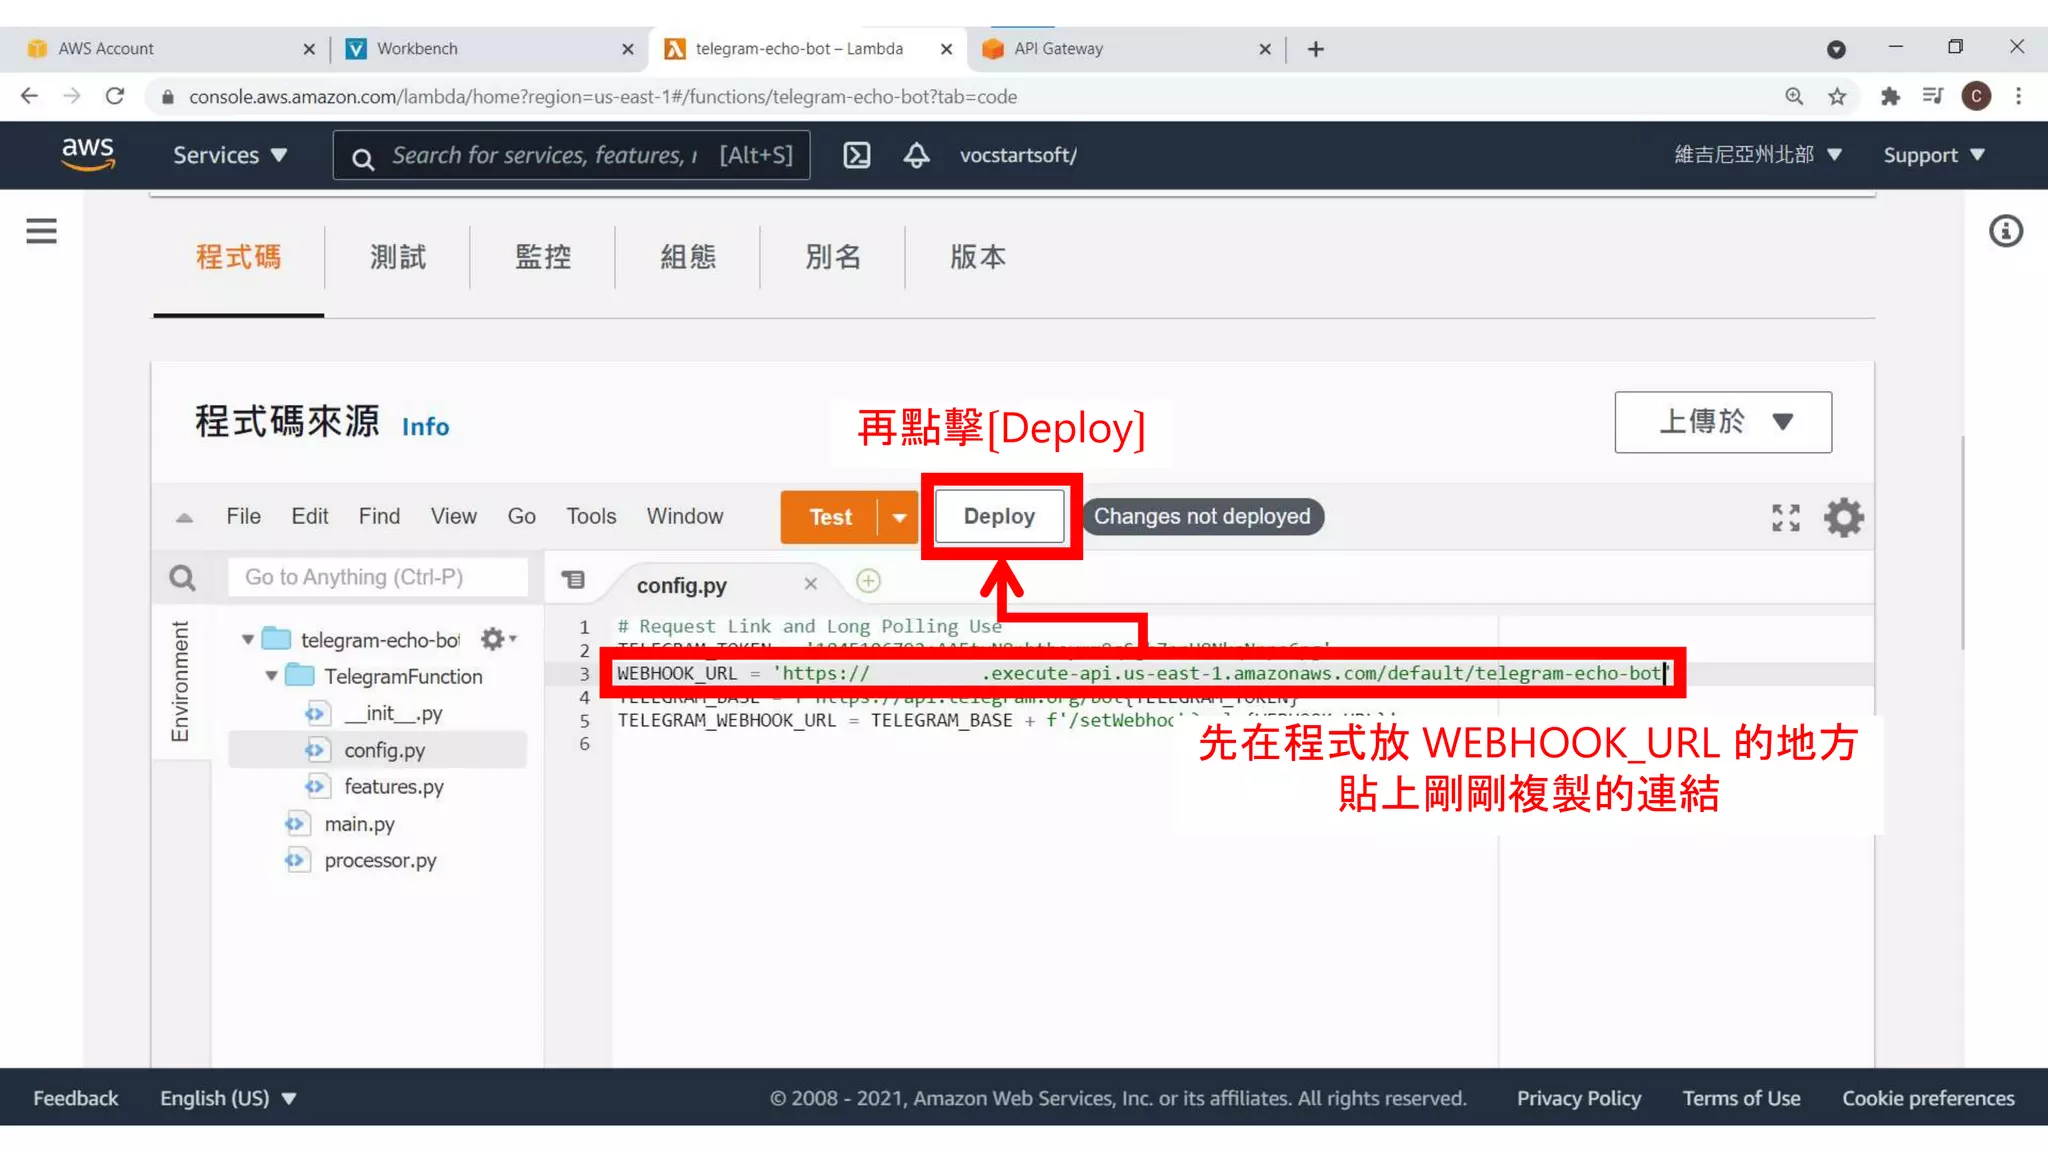The image size is (2048, 1152).
Task: Open browser zoom magnifier icon
Action: click(1794, 96)
